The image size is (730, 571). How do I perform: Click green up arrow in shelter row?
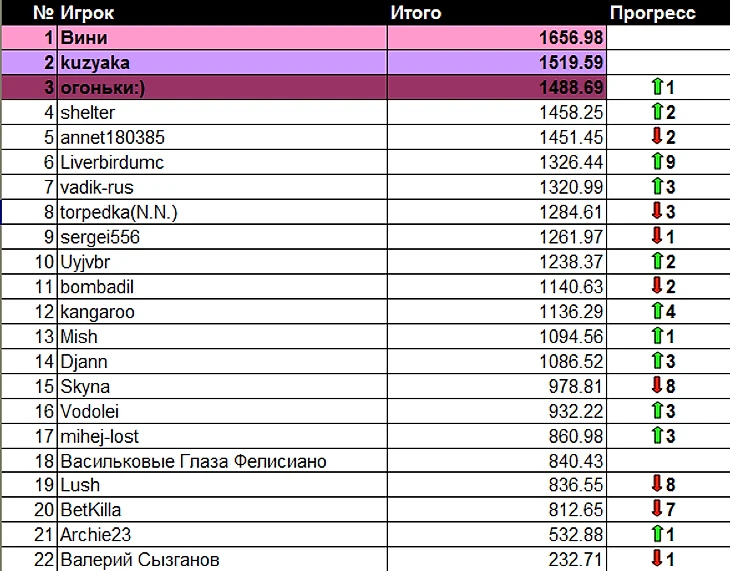(x=657, y=113)
